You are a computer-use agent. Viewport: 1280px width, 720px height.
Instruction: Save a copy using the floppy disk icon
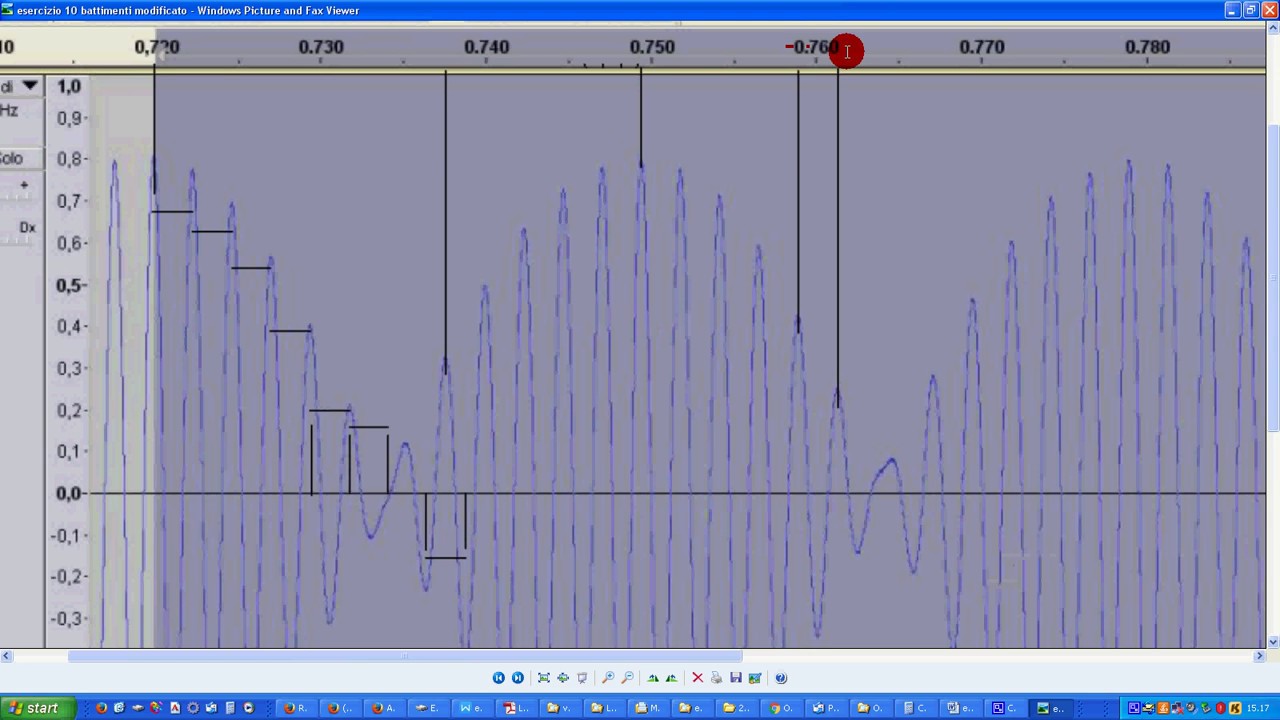coord(736,678)
